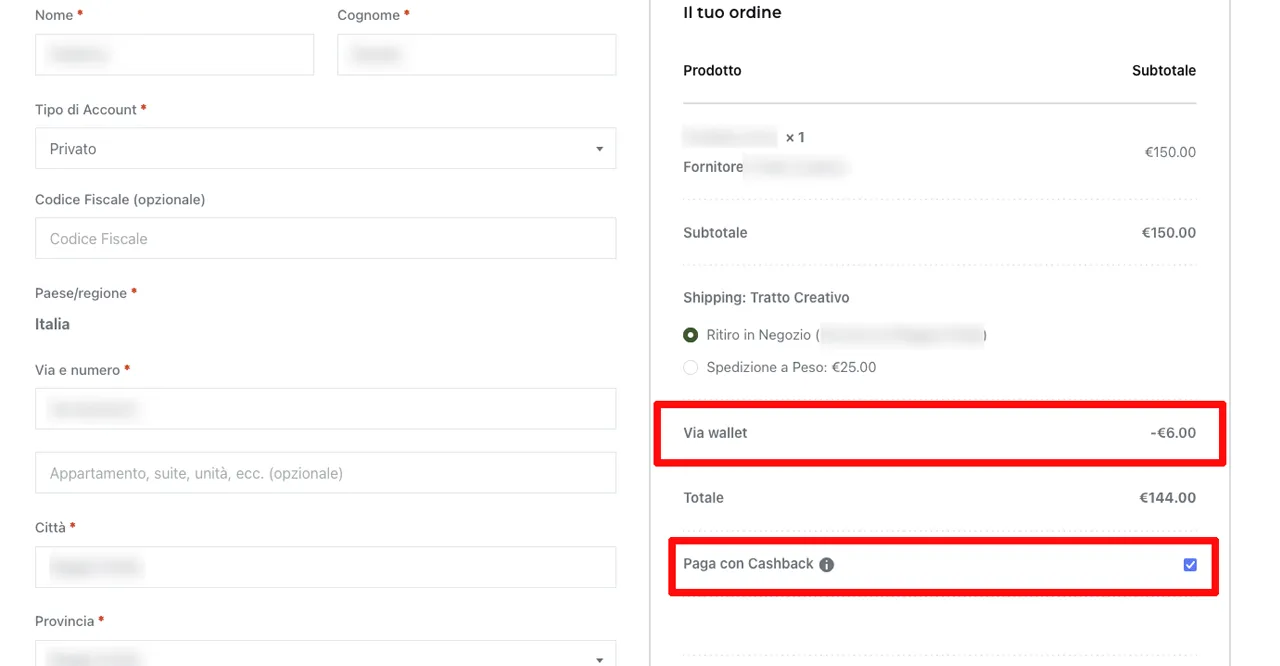
Task: Focus the Città input field
Action: click(325, 567)
